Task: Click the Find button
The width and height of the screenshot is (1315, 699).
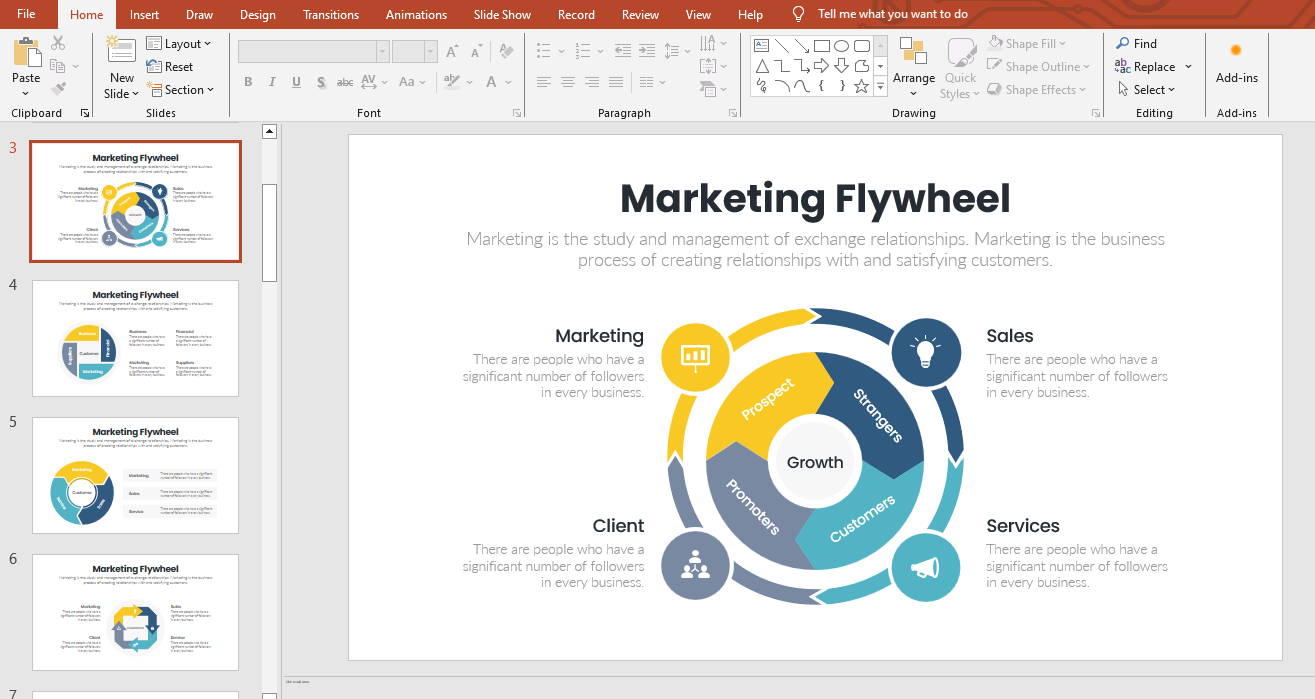Action: (x=1136, y=44)
